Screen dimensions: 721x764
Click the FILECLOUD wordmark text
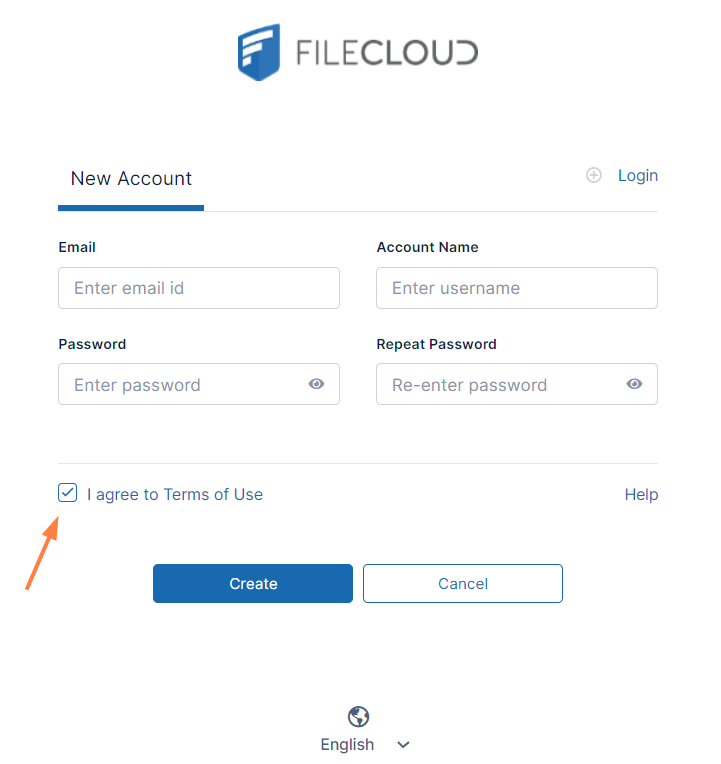coord(386,52)
